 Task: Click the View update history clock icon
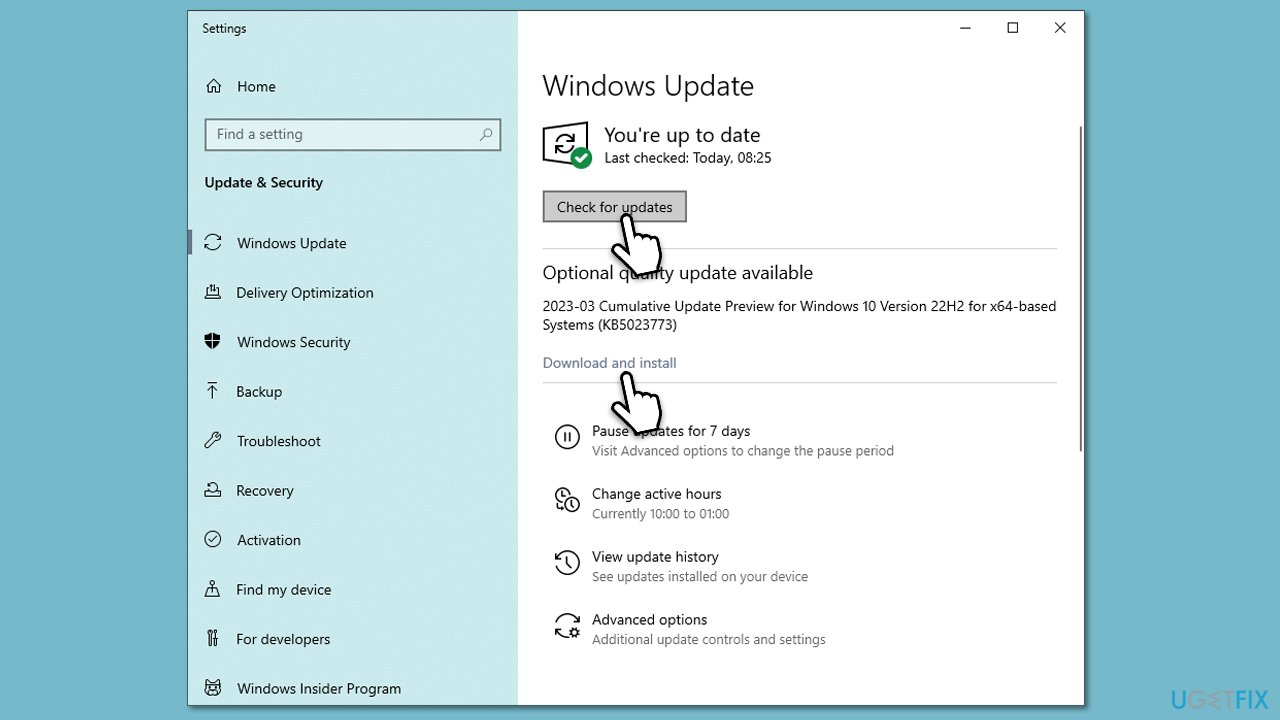click(567, 563)
